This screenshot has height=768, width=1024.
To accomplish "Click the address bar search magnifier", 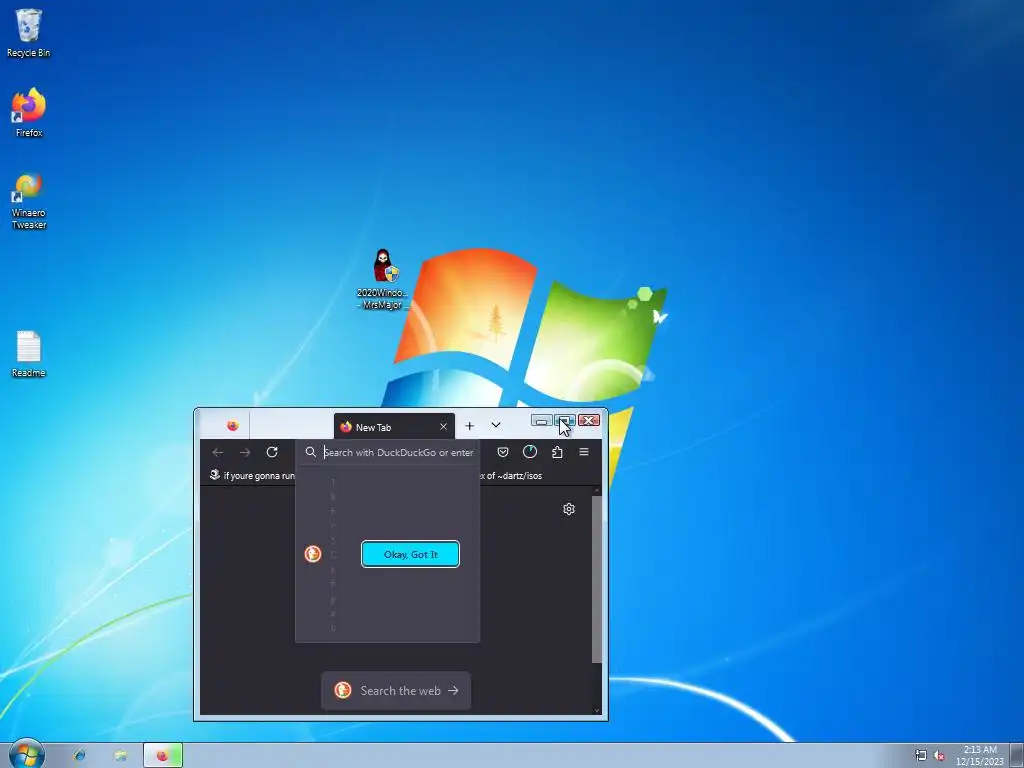I will pyautogui.click(x=311, y=452).
